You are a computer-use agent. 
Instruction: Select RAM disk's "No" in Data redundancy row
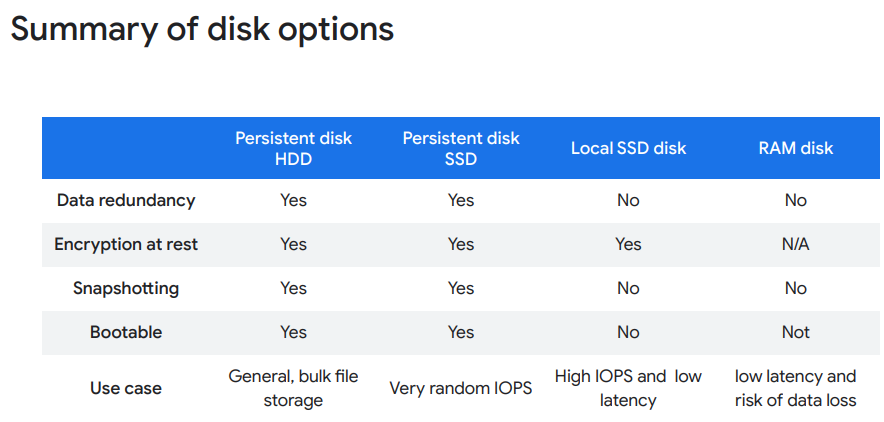[795, 200]
